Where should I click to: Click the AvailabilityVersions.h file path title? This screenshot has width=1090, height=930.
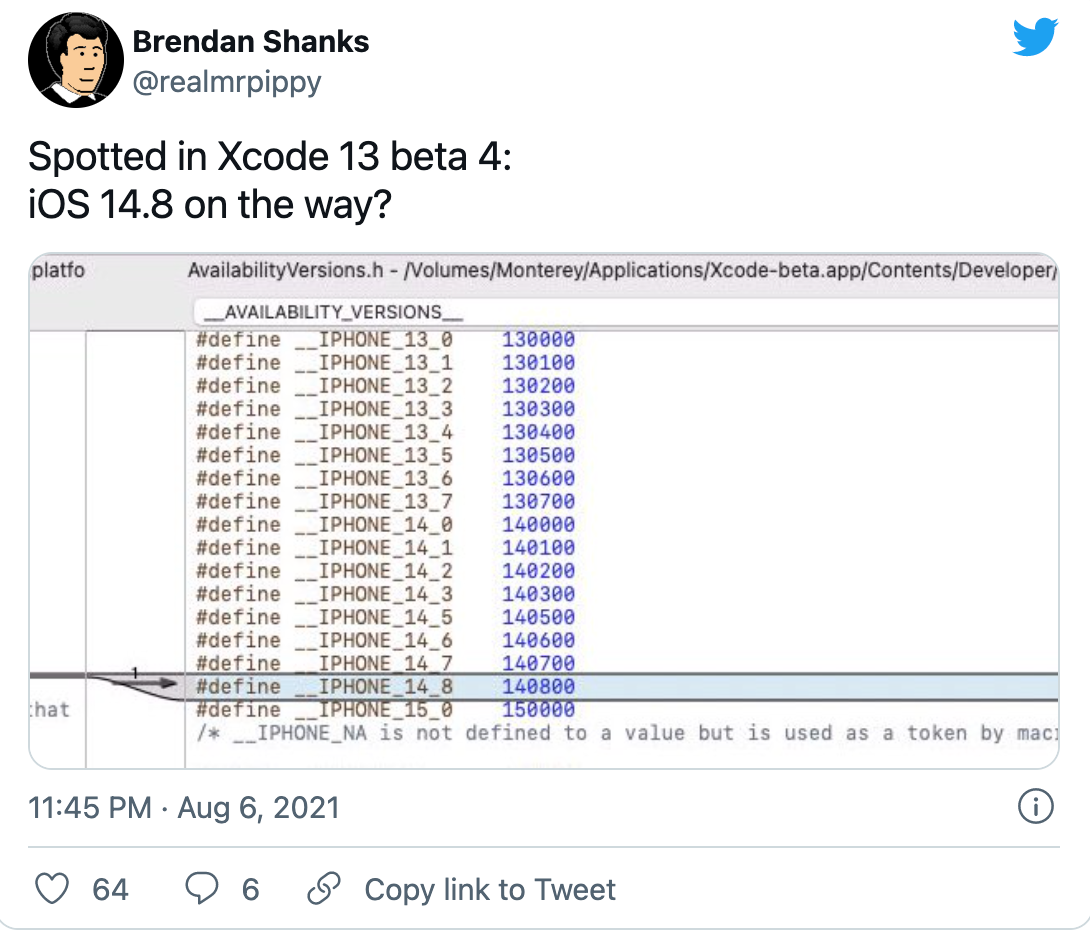click(620, 271)
